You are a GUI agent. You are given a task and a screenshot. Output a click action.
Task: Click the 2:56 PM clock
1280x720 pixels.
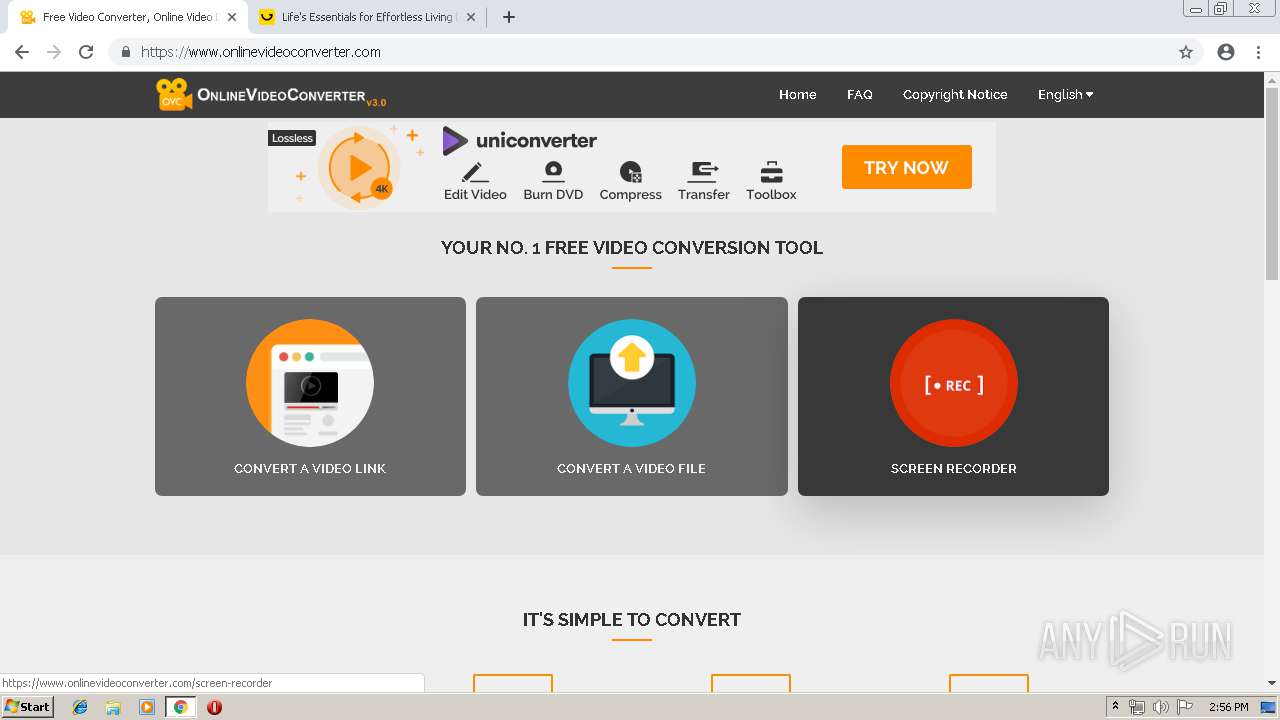coord(1228,707)
